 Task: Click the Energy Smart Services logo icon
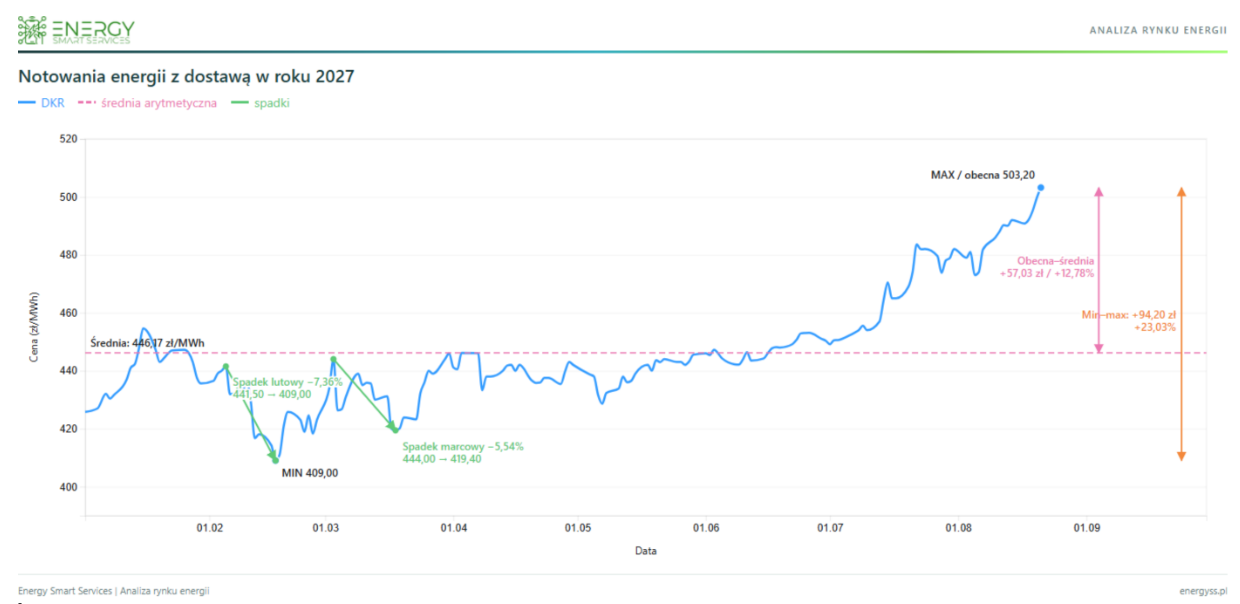32,31
